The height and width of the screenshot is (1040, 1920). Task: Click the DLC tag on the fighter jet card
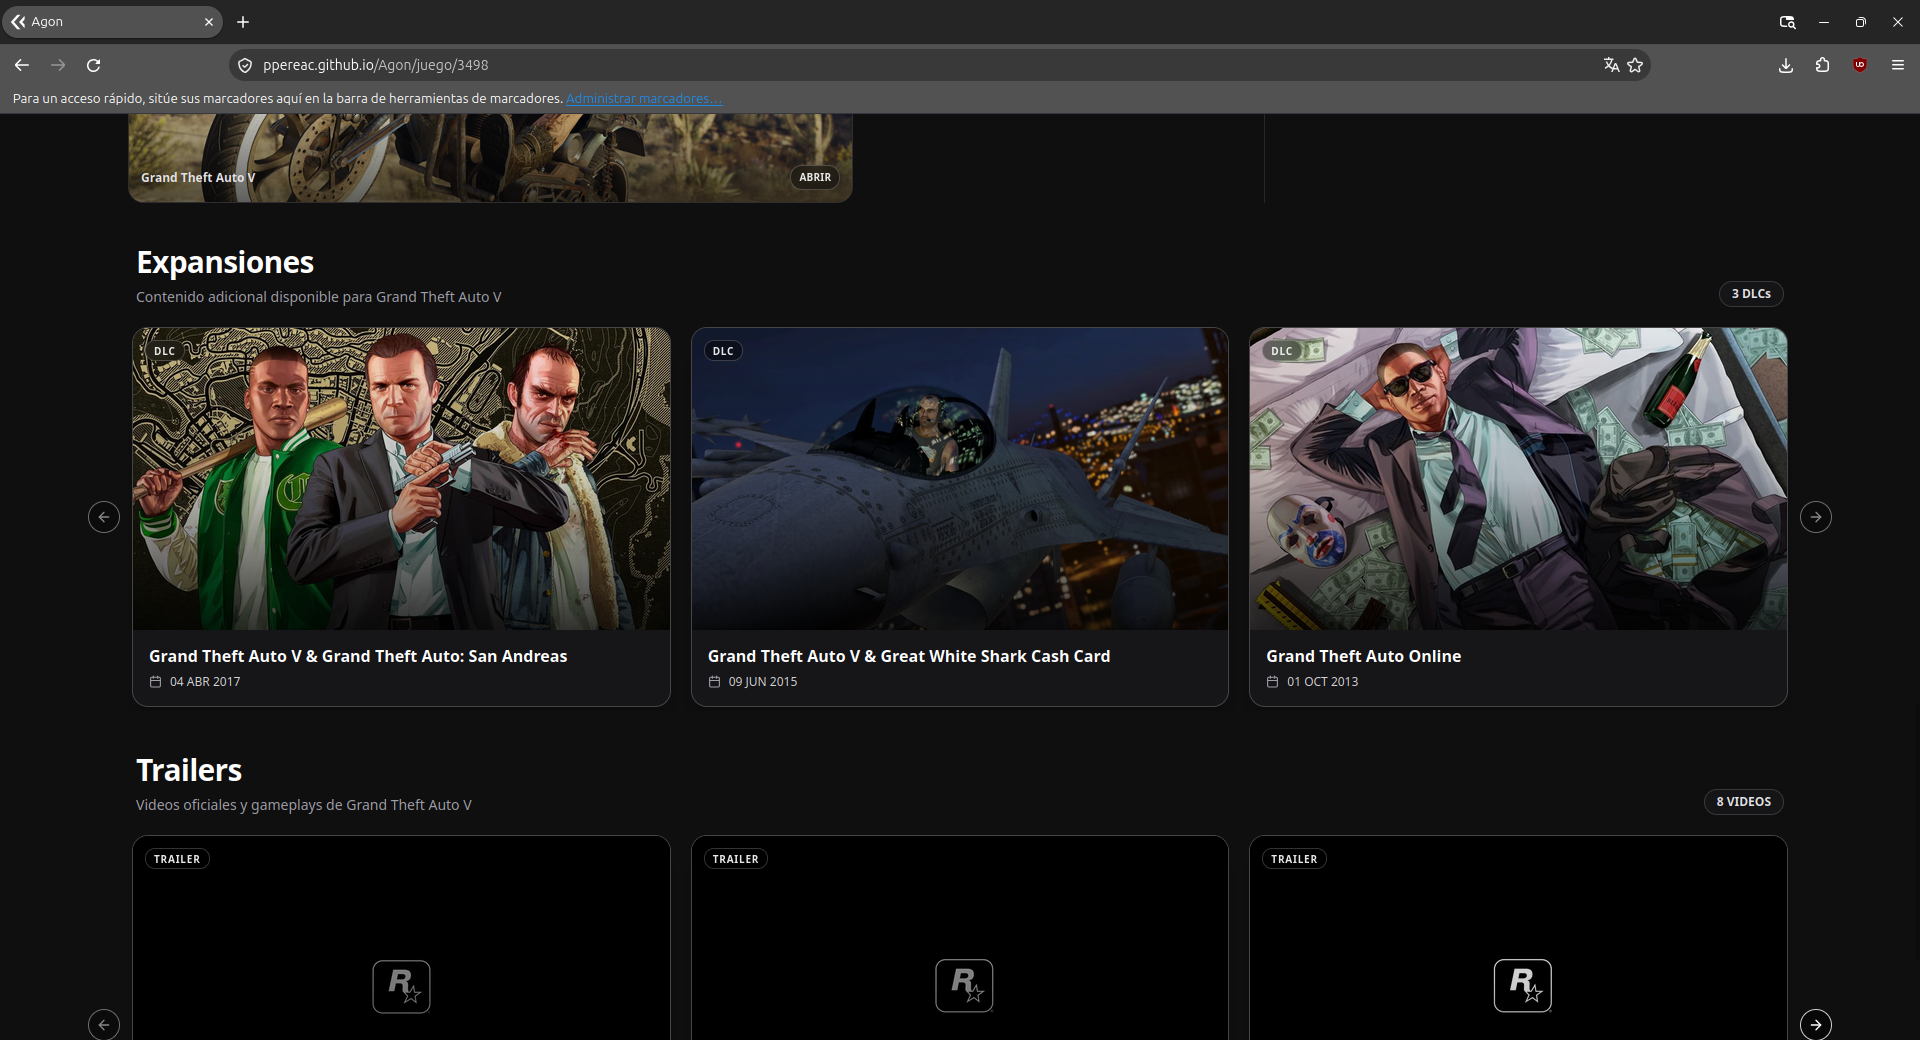click(x=723, y=351)
